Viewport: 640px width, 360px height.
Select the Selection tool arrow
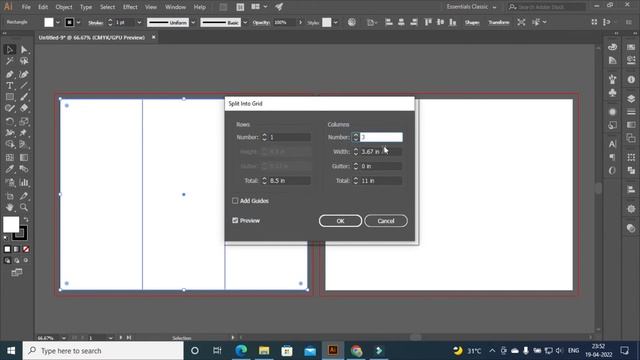pos(9,49)
